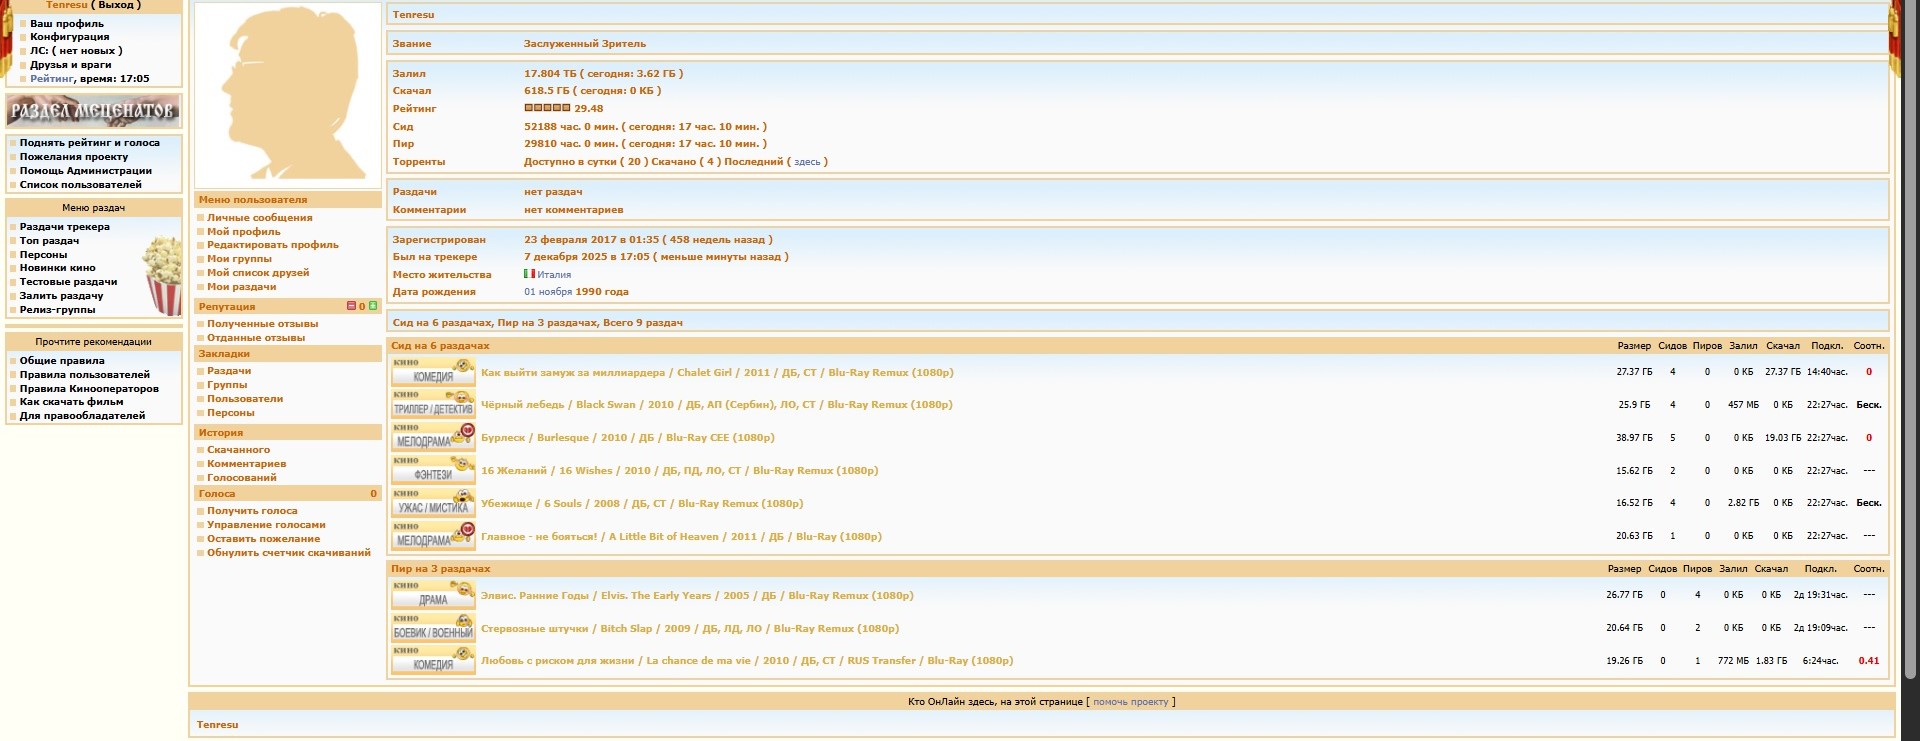The image size is (1920, 741).
Task: Click the помочь проекту link
Action: point(1130,702)
